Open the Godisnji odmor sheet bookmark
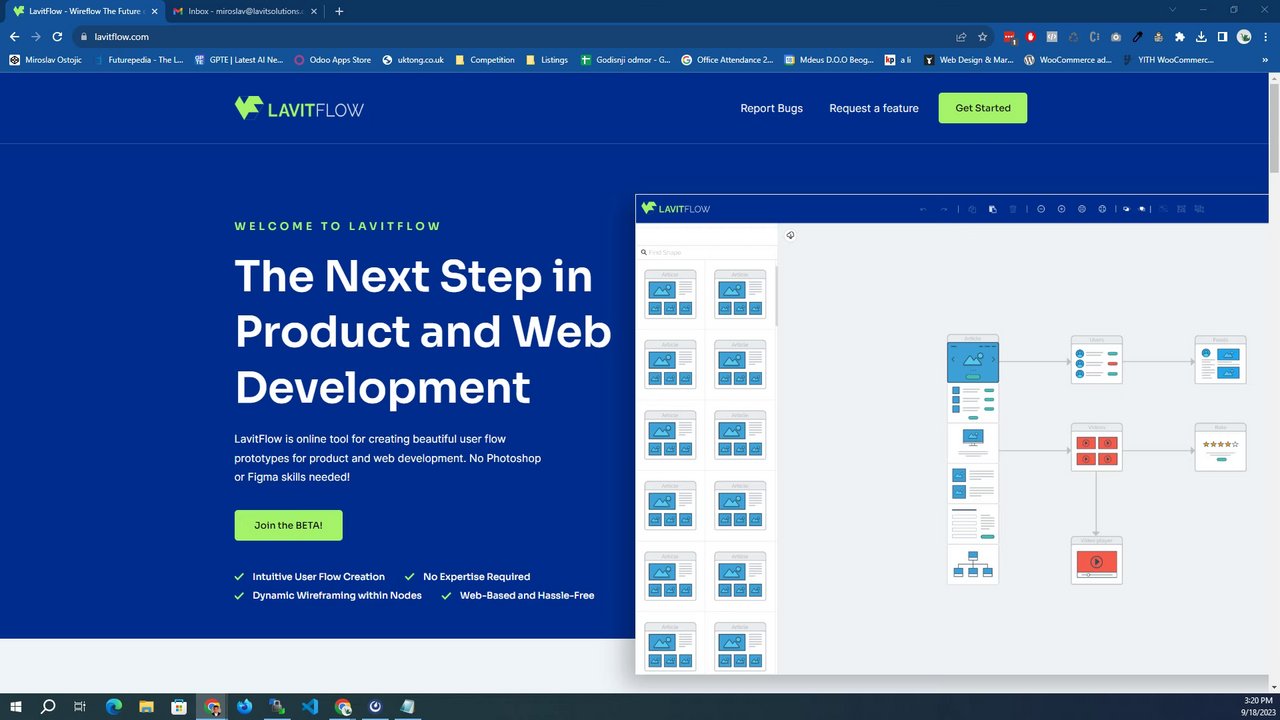The height and width of the screenshot is (720, 1280). 625,60
